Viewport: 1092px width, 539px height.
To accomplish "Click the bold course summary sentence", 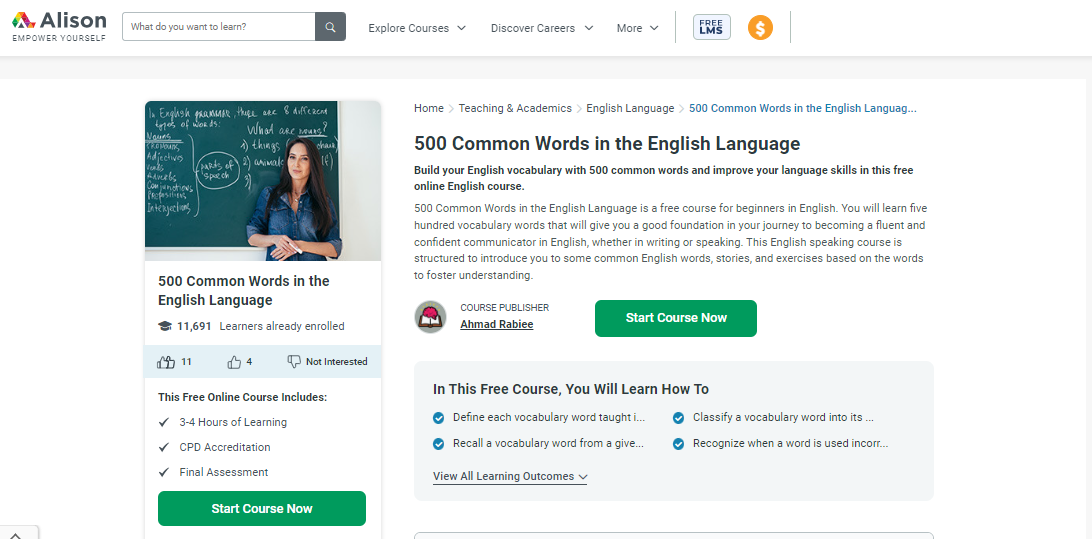I will click(x=663, y=178).
